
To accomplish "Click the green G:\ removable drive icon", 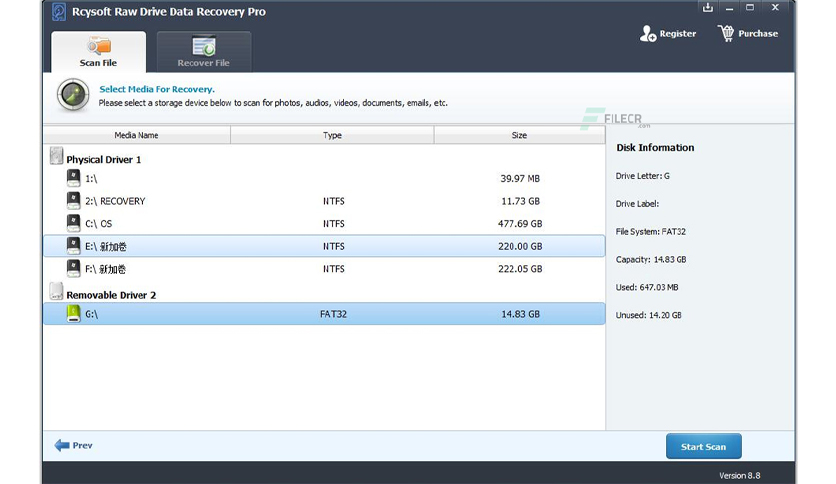I will (74, 313).
